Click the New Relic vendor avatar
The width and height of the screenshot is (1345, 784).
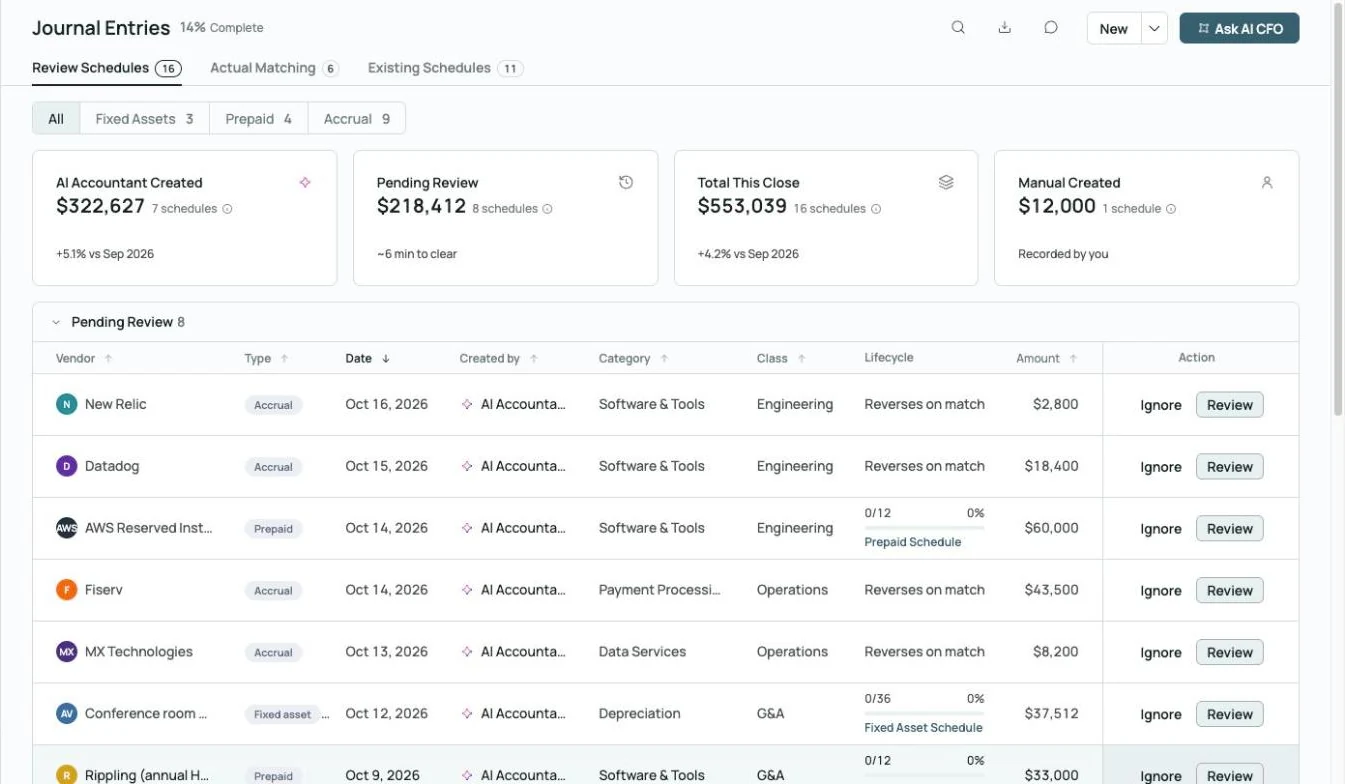point(67,405)
